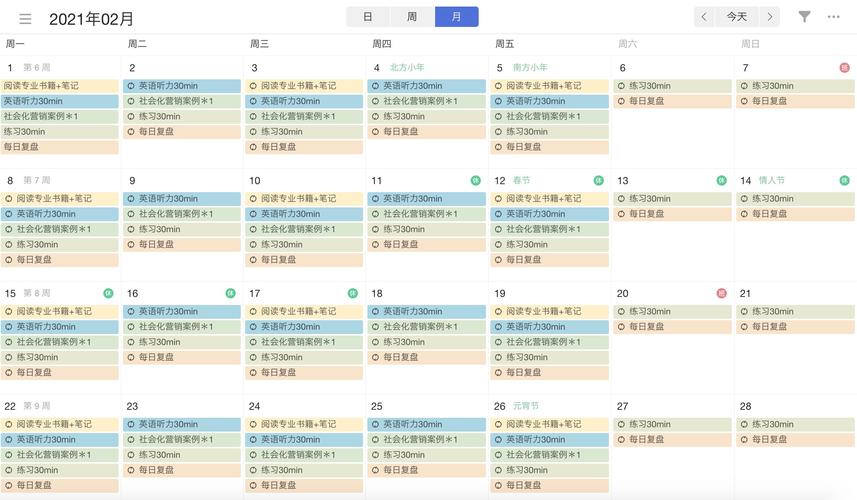
Task: Open task 每日复盘 on February 1
Action: coord(60,147)
